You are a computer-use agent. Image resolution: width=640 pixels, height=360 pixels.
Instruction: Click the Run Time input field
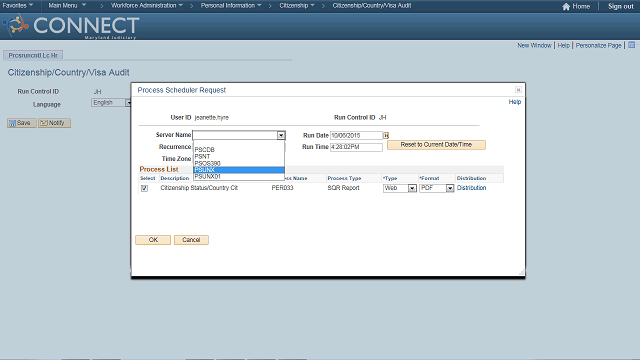[356, 147]
